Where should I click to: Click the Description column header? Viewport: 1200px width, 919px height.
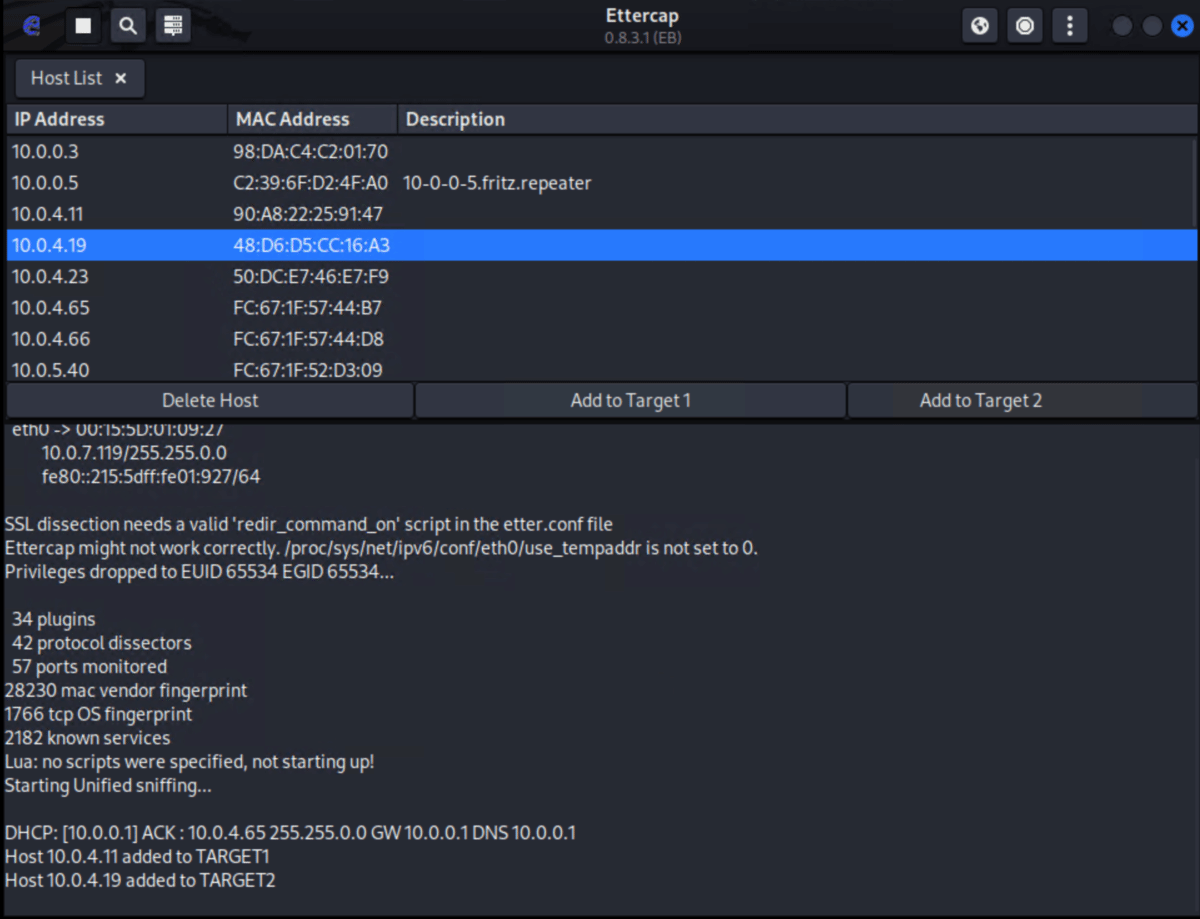point(455,119)
